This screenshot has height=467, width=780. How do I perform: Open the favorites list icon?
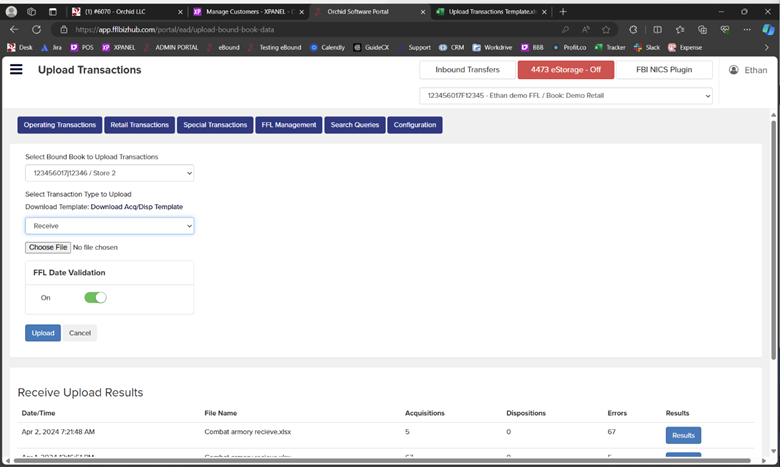coord(680,29)
